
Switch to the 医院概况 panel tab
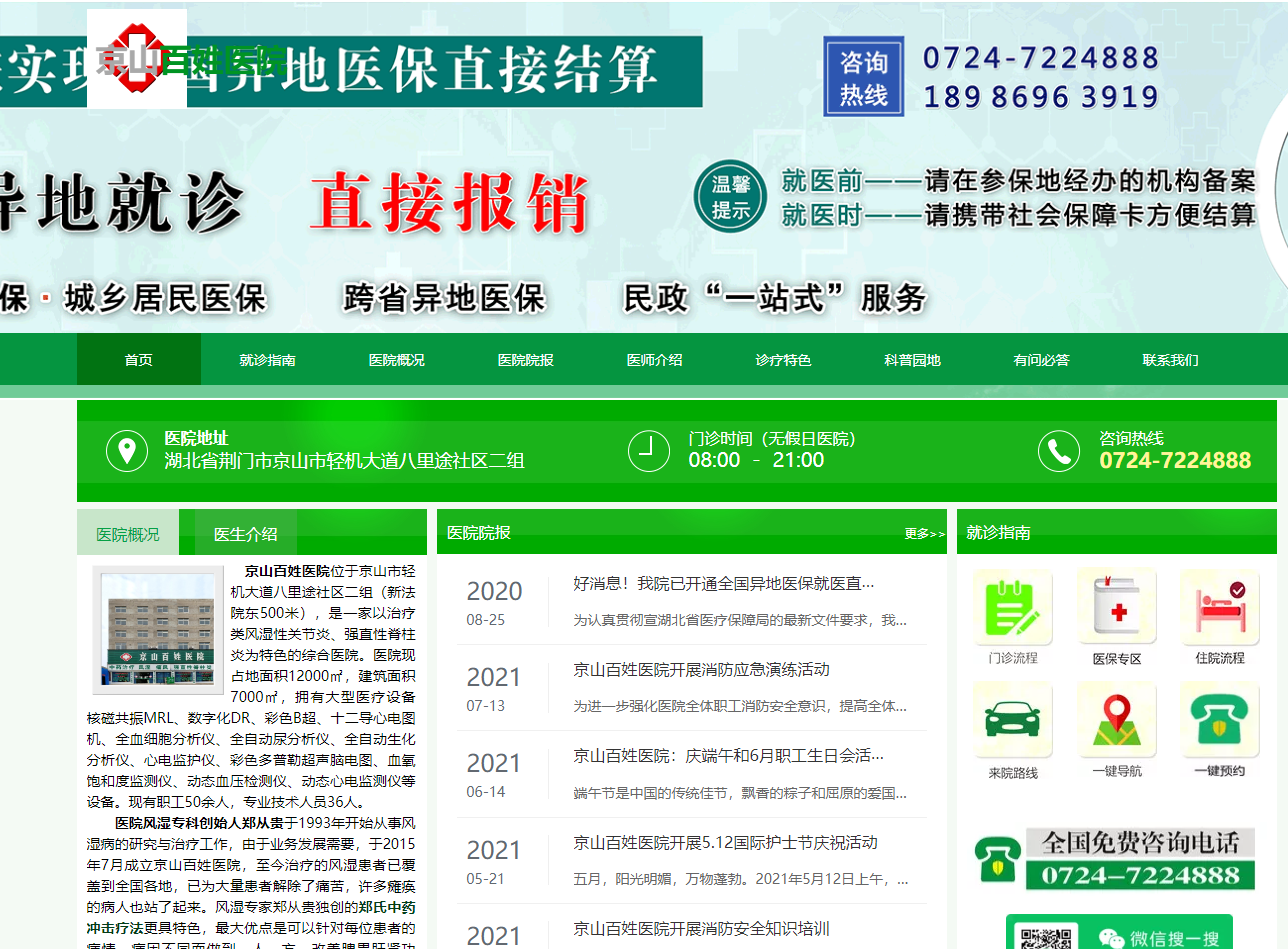point(128,533)
